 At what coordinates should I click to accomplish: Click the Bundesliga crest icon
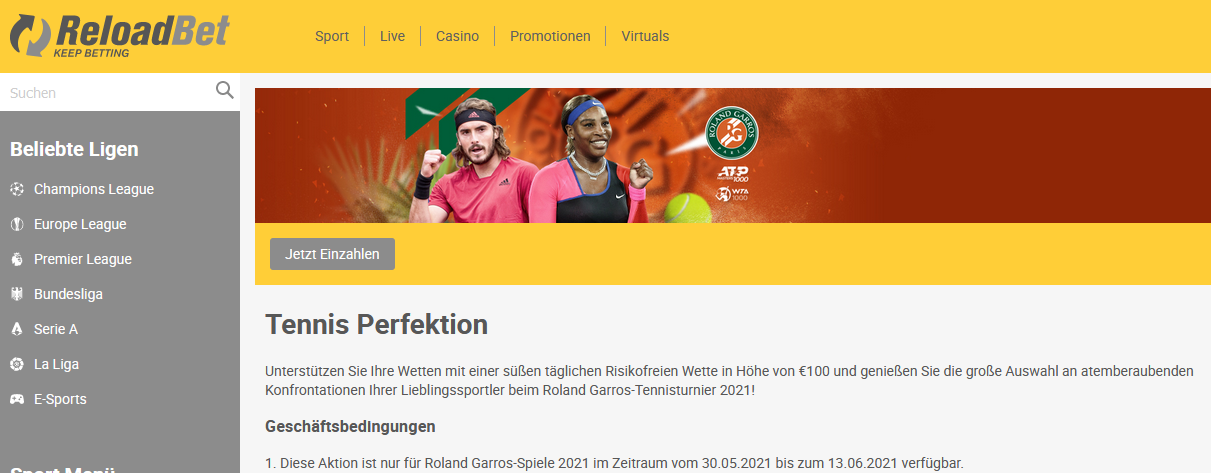[x=16, y=294]
